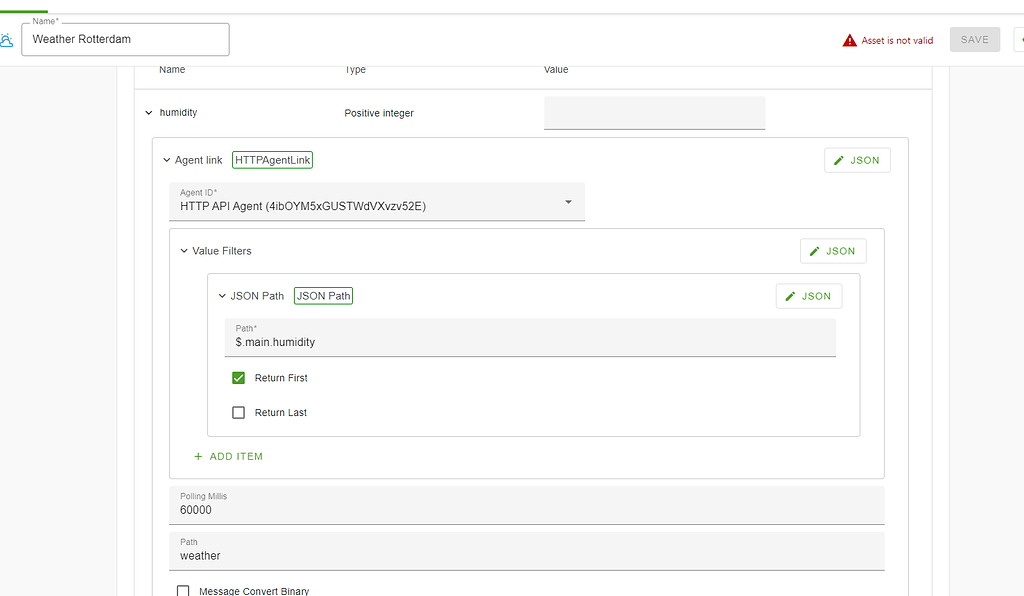Image resolution: width=1024 pixels, height=596 pixels.
Task: Click the HTTPAgentLink type badge
Action: [x=272, y=160]
